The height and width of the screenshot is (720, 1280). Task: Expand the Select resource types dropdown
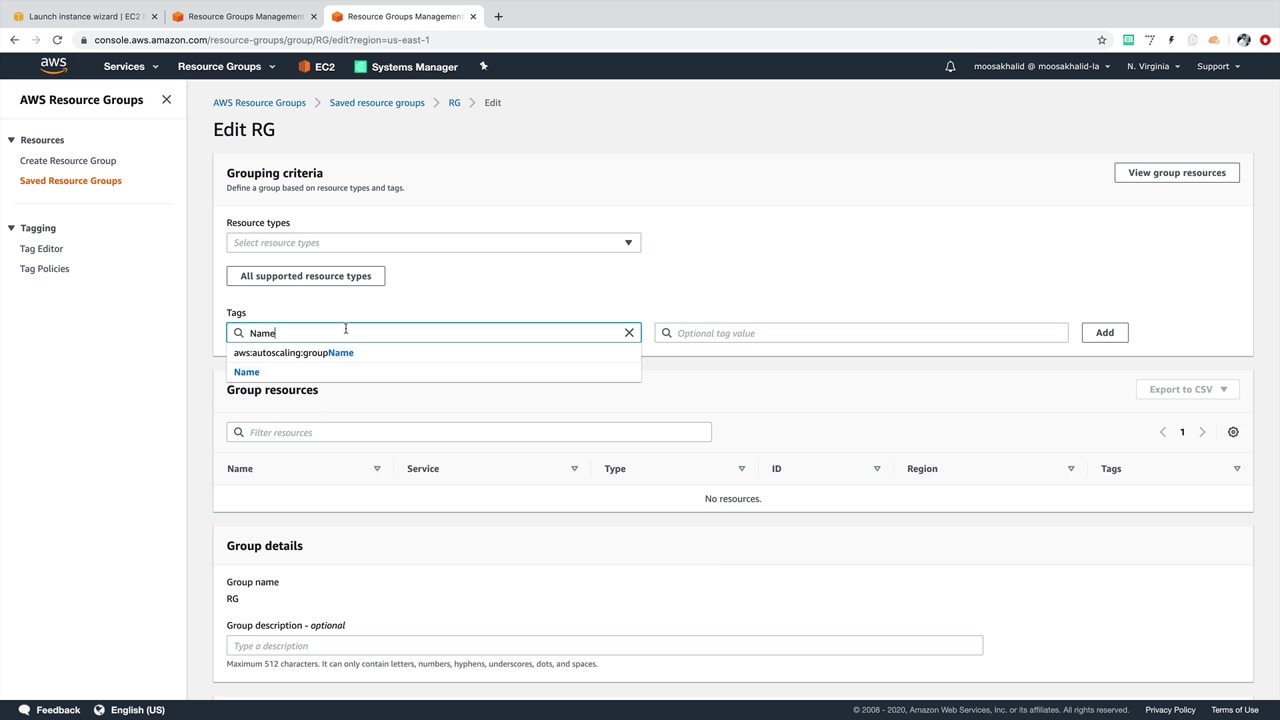tap(433, 243)
